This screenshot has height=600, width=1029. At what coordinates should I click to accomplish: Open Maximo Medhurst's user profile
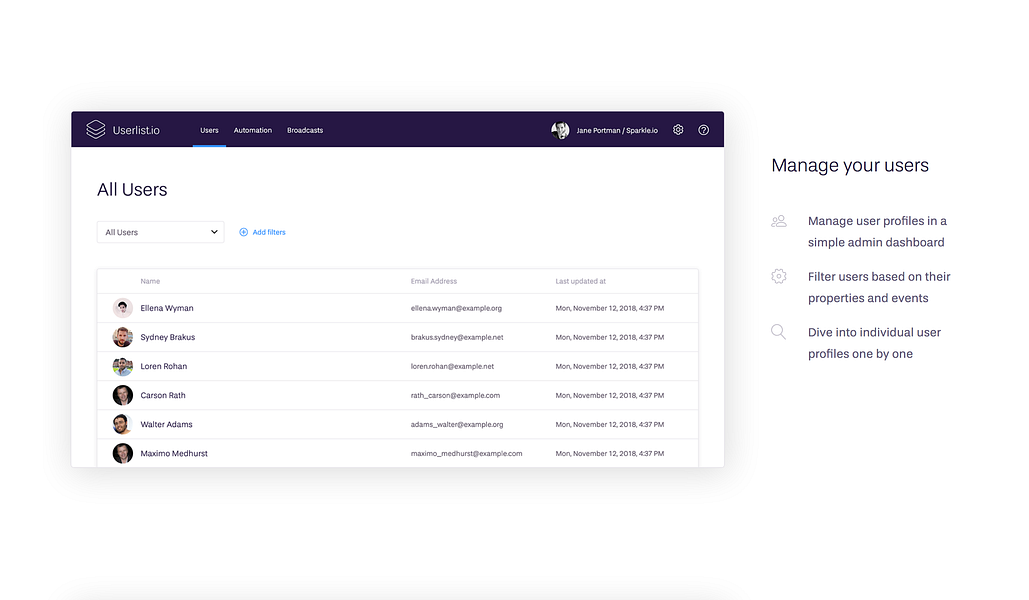(174, 453)
